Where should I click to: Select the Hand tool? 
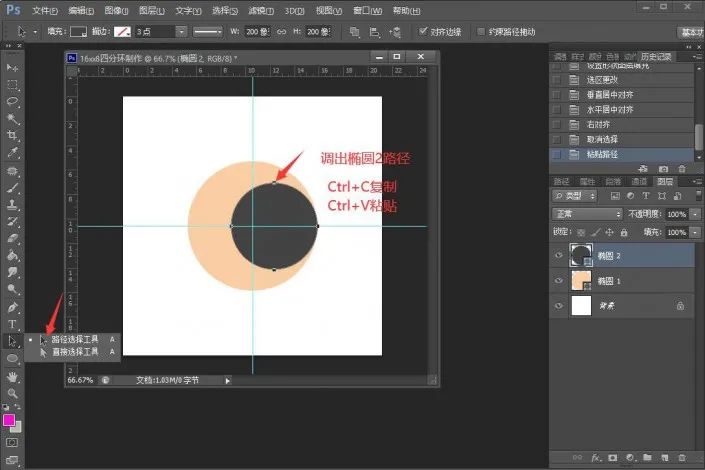(x=12, y=377)
